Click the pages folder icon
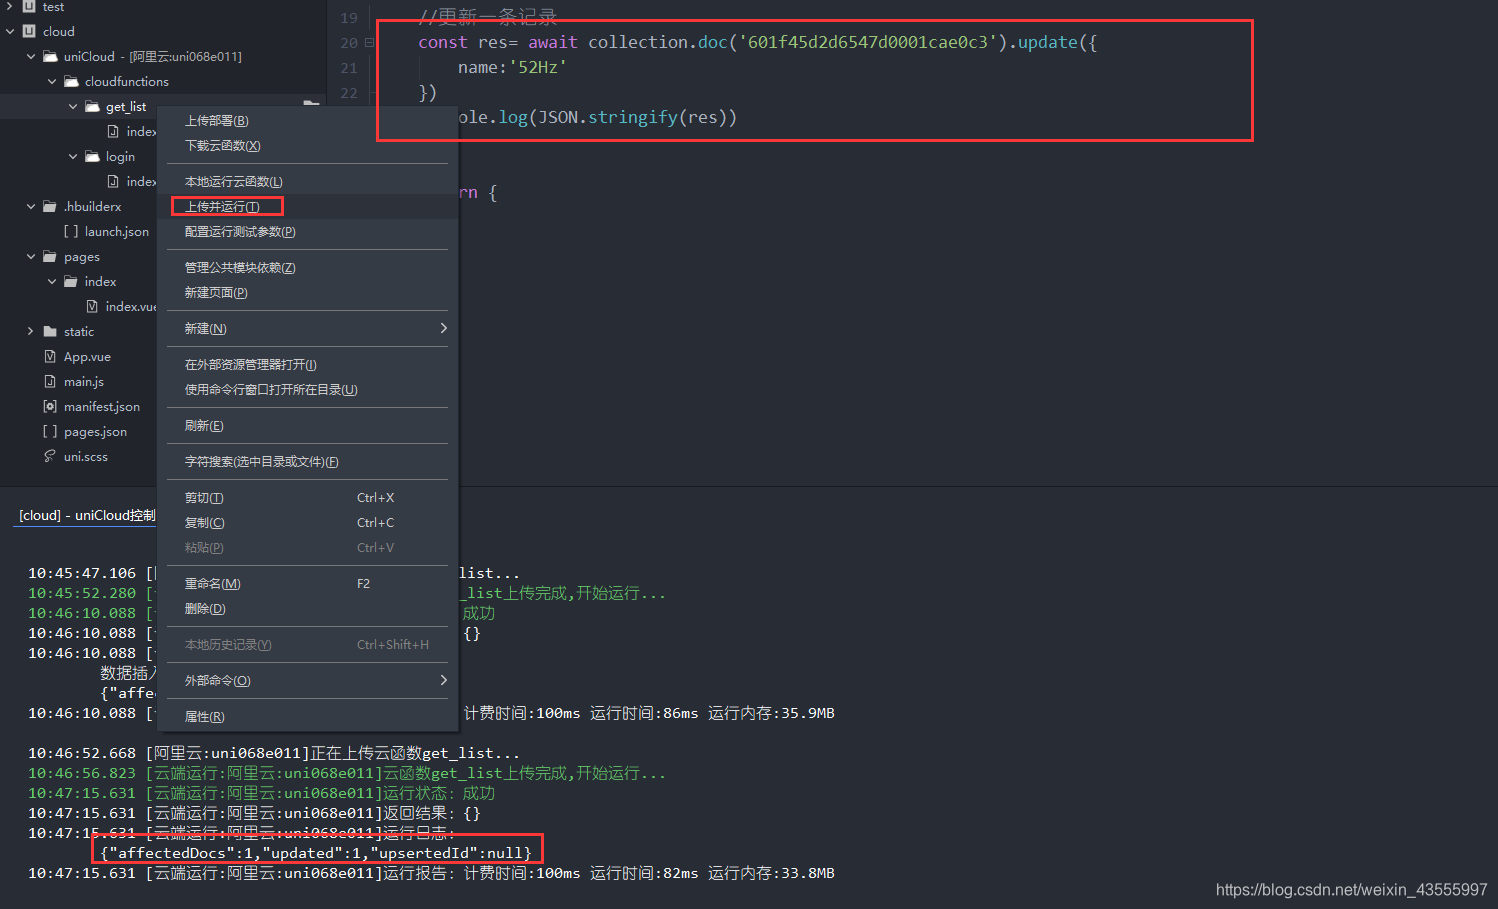The width and height of the screenshot is (1498, 909). pos(50,256)
